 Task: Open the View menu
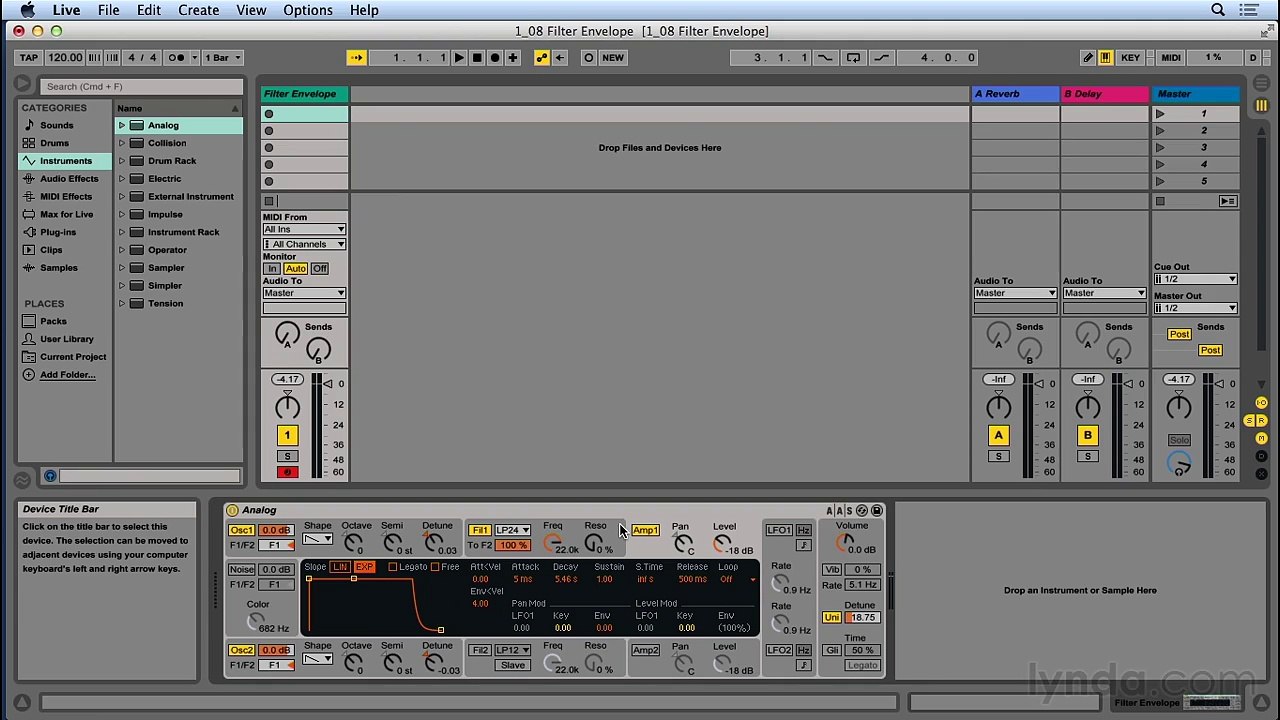251,10
